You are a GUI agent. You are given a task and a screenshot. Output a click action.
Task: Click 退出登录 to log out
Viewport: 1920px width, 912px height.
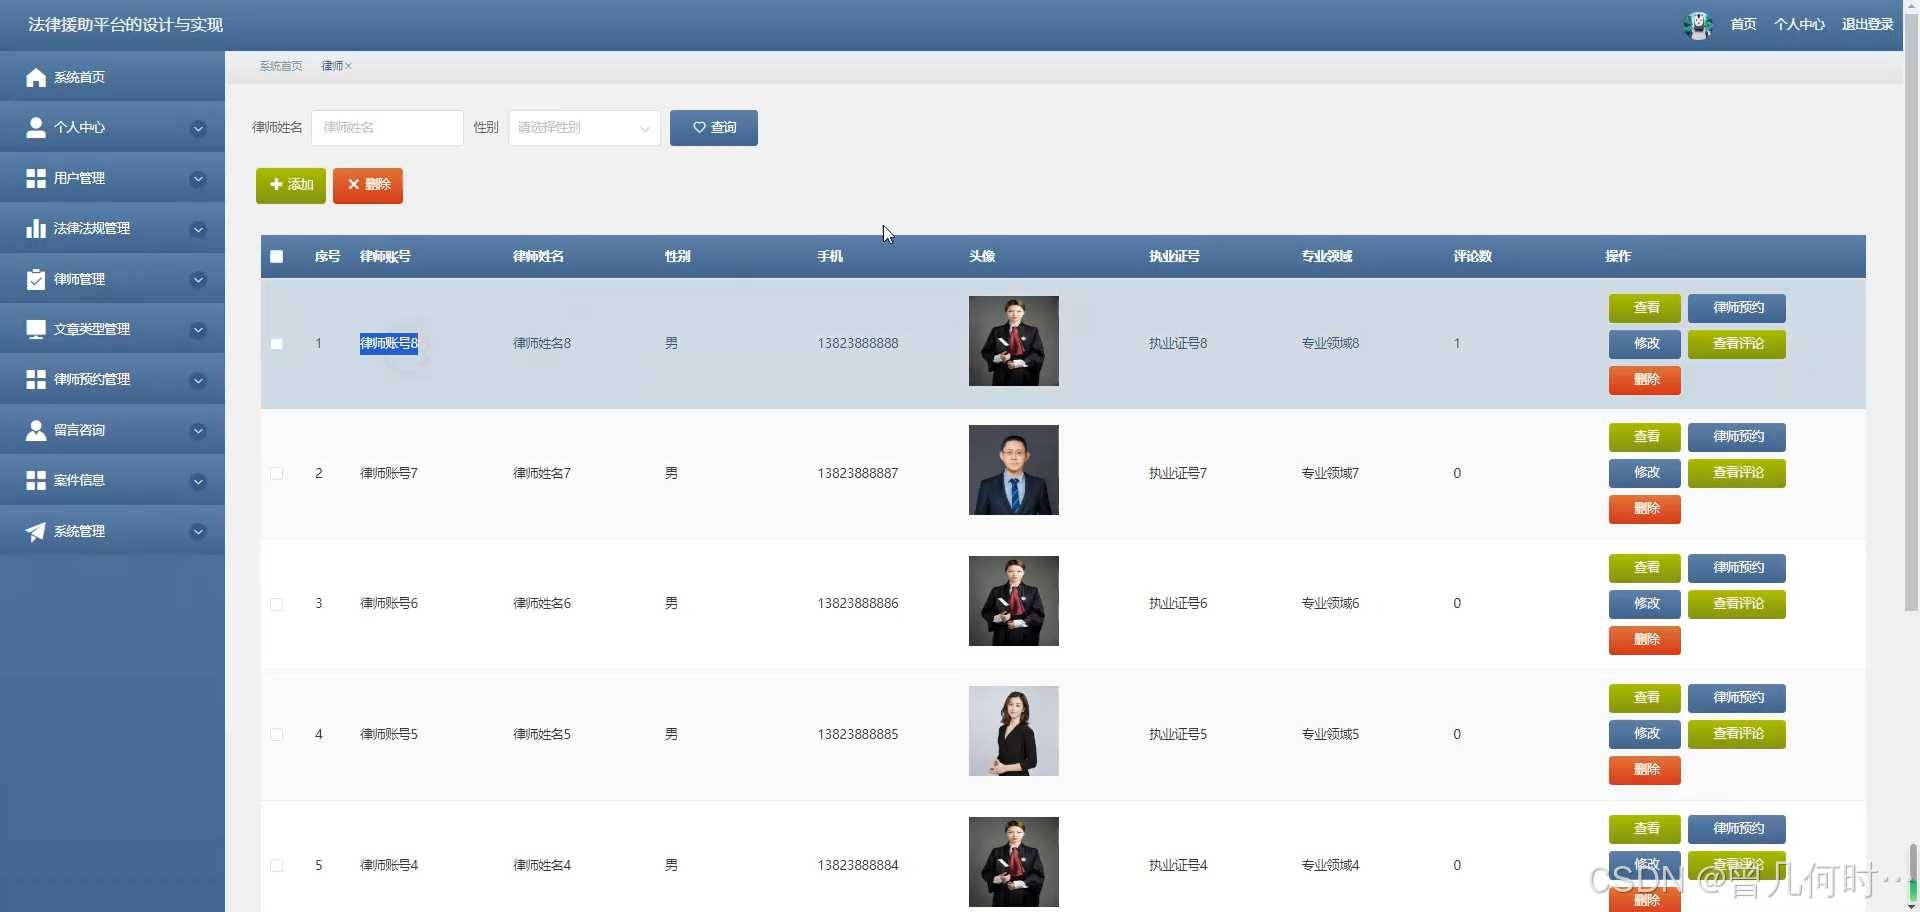click(1867, 24)
